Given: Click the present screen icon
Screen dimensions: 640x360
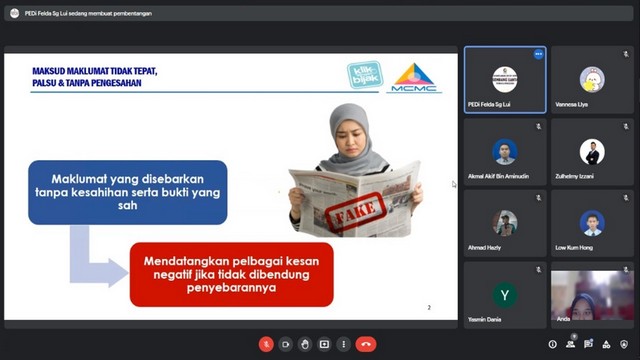Looking at the screenshot, I should [x=324, y=344].
